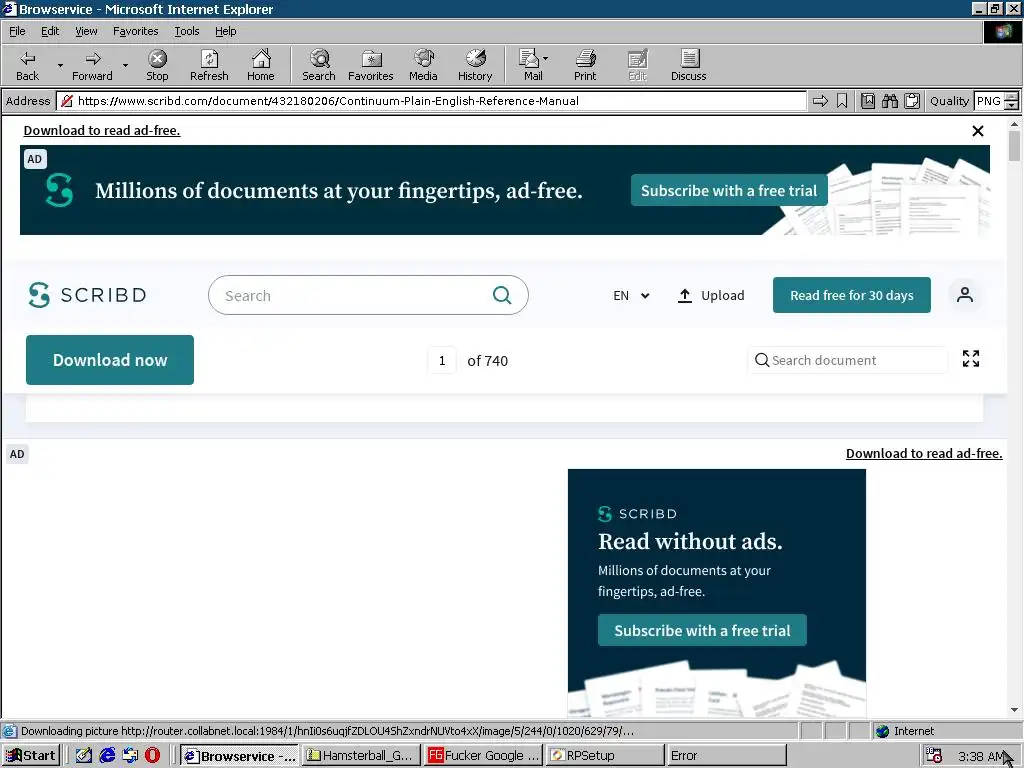Launch Internet Explorer from quick launch

(107, 756)
